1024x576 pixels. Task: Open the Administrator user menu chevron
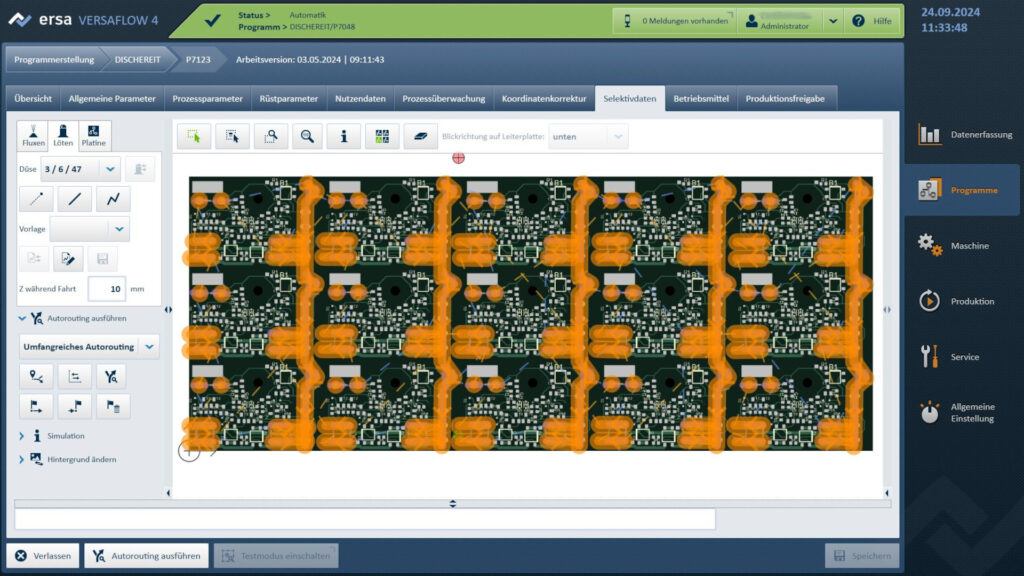(833, 21)
